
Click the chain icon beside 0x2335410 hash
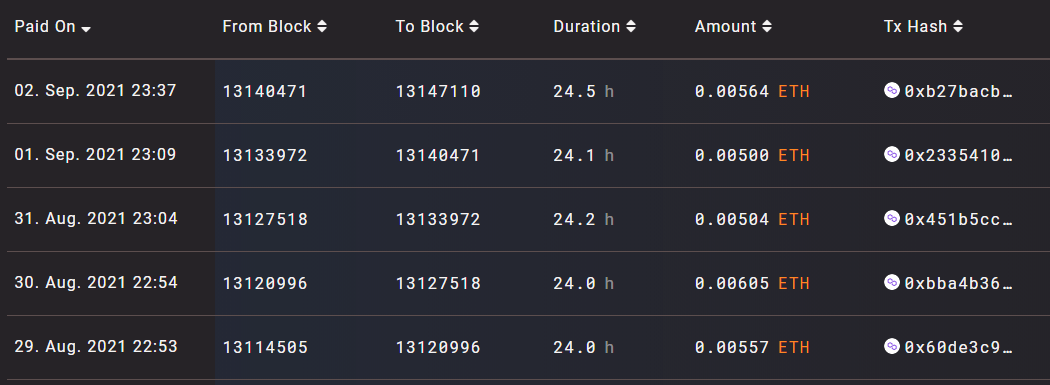(891, 155)
